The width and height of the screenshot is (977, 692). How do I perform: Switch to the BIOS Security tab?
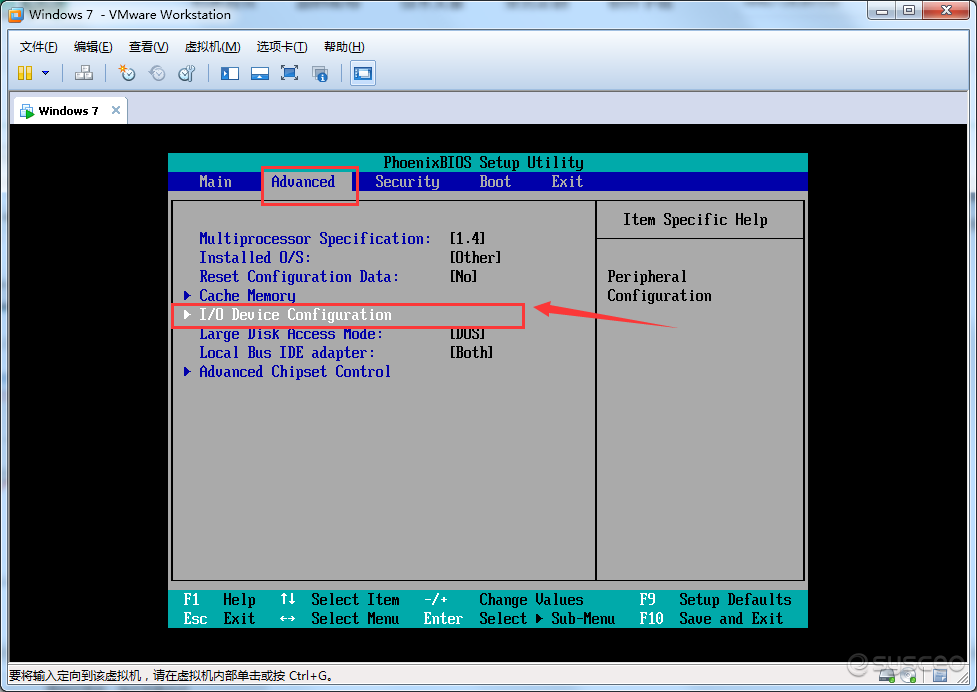(407, 181)
